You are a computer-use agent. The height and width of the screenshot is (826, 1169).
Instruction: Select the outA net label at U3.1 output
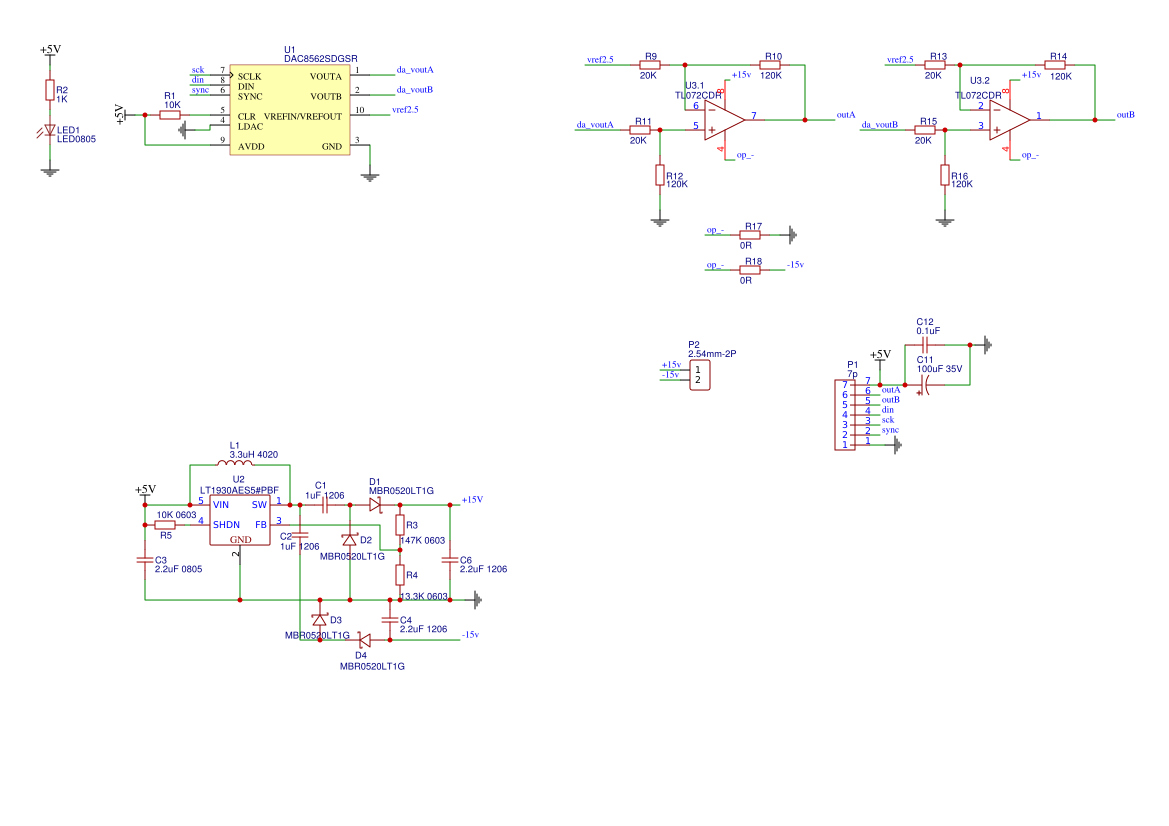point(846,115)
